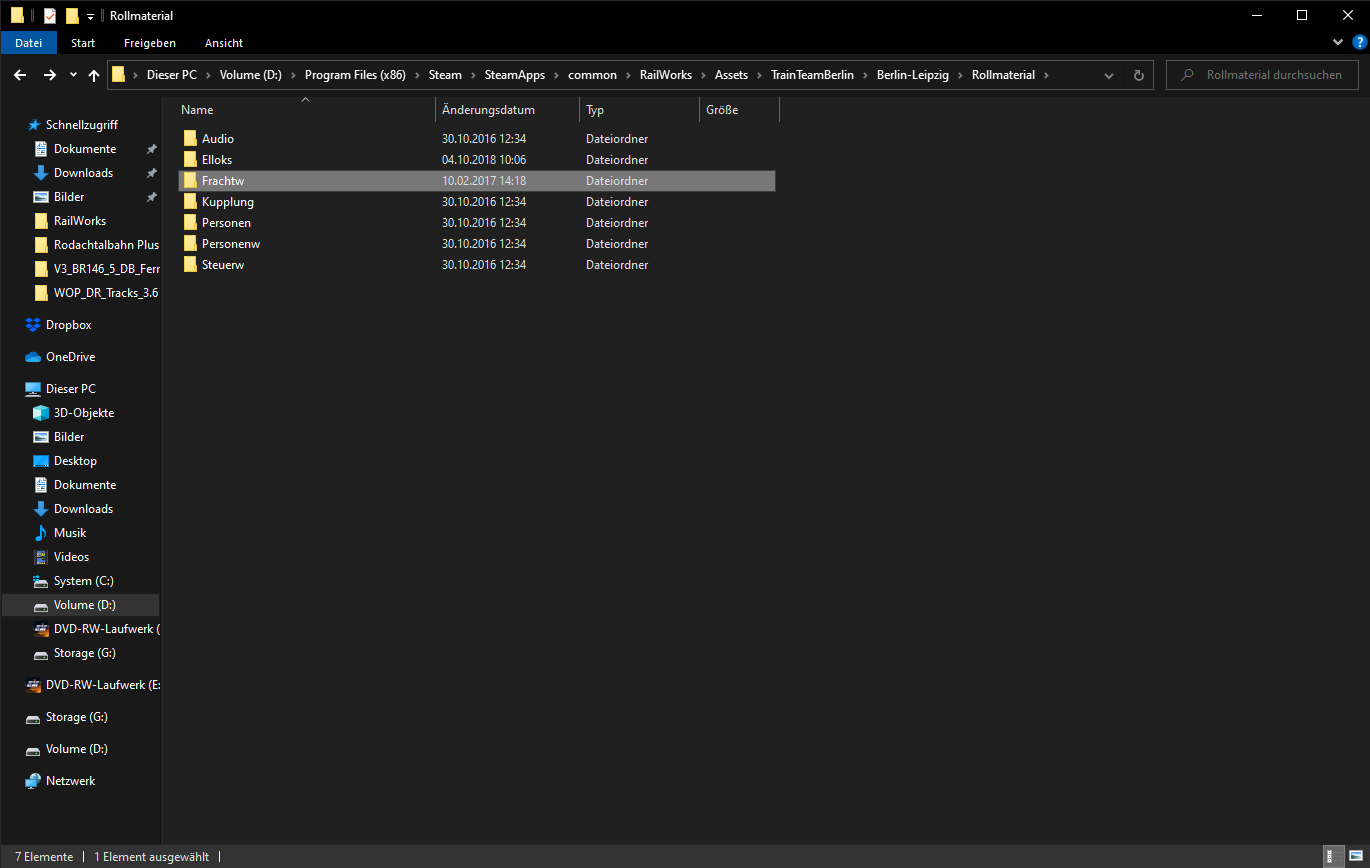1370x868 pixels.
Task: Select the Personenw folder name
Action: click(231, 244)
